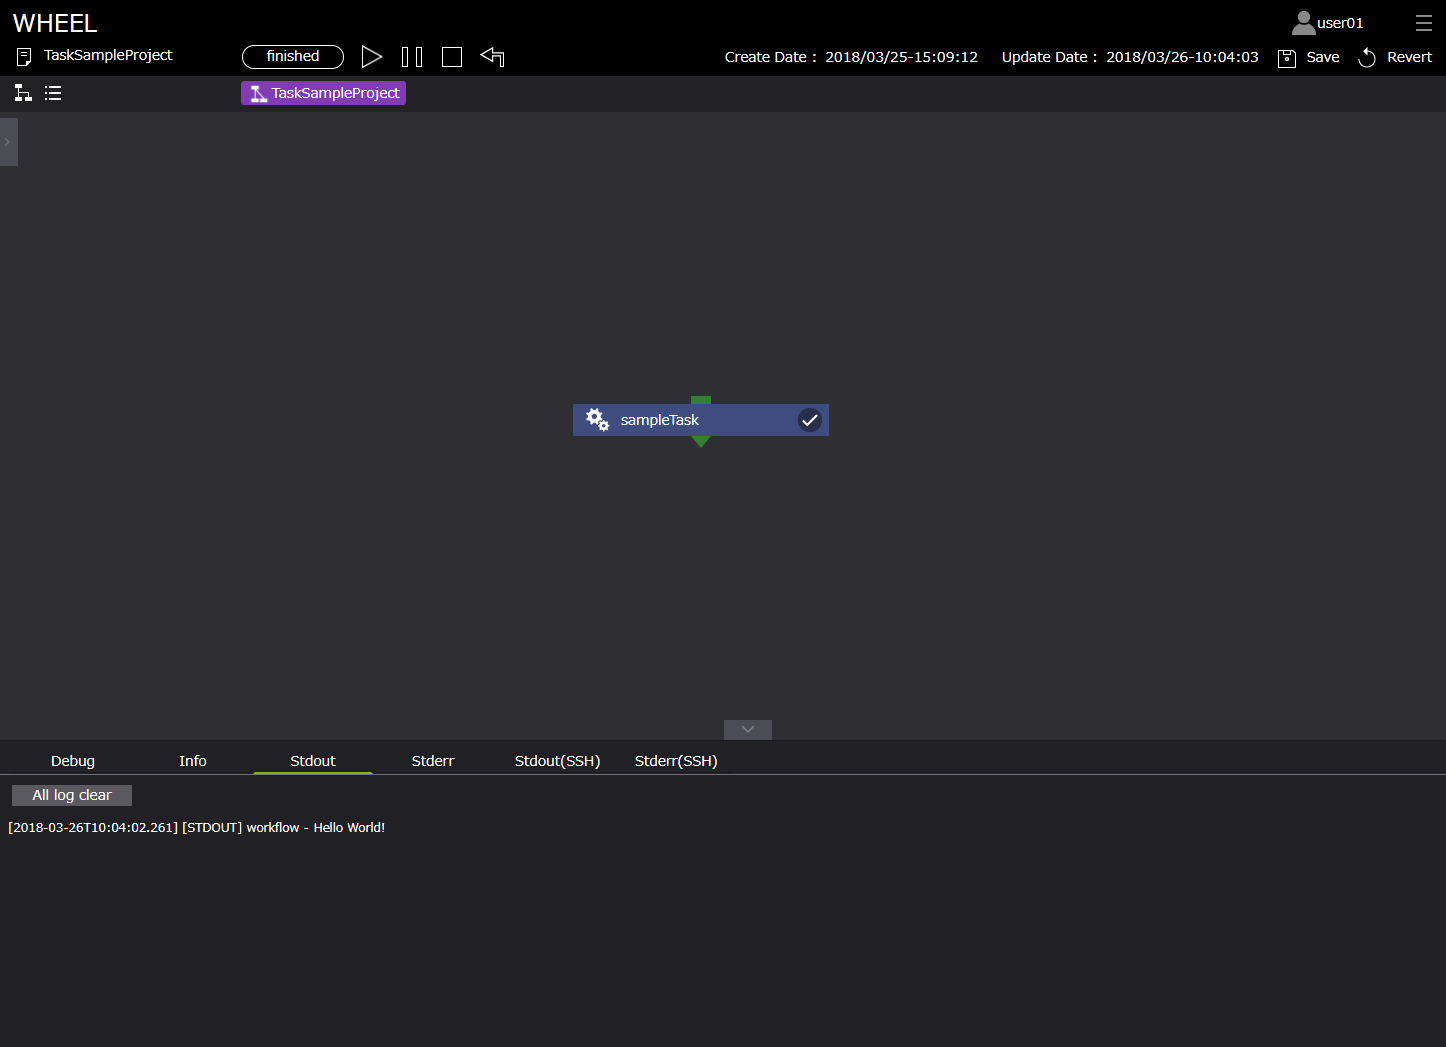The image size is (1446, 1047).
Task: Switch to workflow graph view icon
Action: [x=23, y=93]
